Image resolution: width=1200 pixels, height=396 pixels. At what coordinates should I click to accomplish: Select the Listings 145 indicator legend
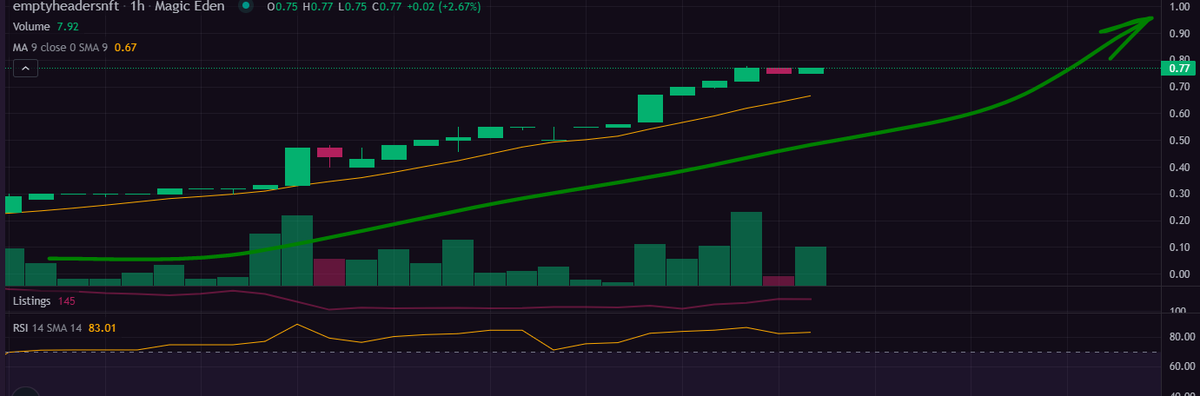point(44,300)
